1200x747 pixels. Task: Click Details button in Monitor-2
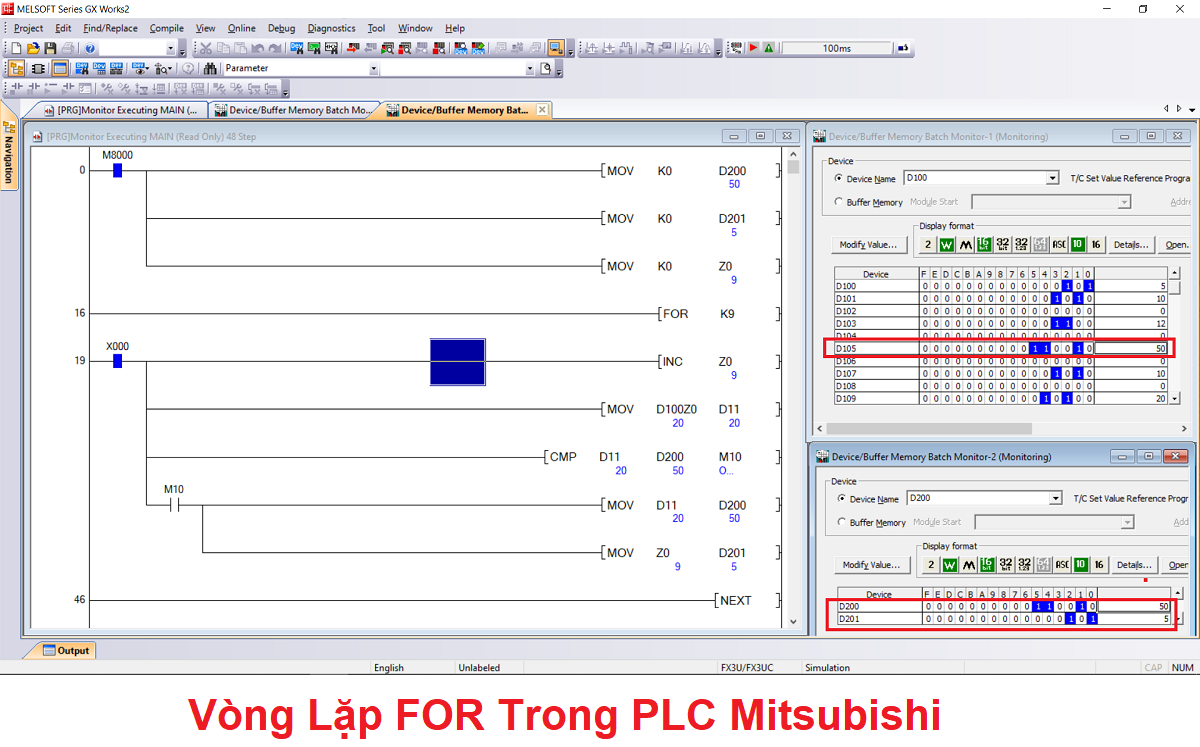[x=1134, y=564]
